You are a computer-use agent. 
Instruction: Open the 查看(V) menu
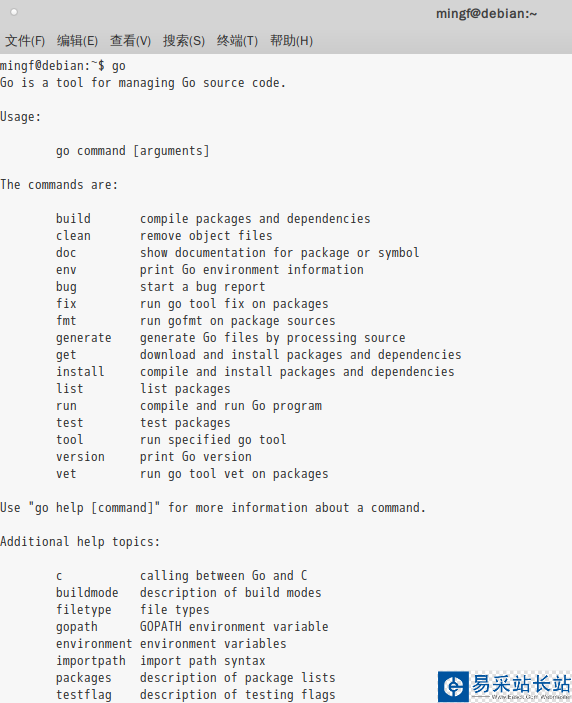point(130,41)
